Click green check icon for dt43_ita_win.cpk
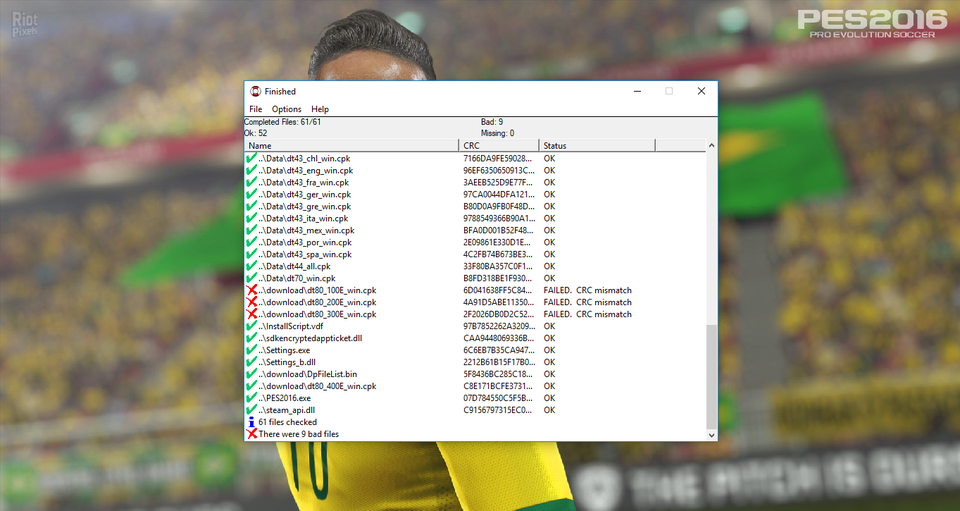 pos(252,218)
